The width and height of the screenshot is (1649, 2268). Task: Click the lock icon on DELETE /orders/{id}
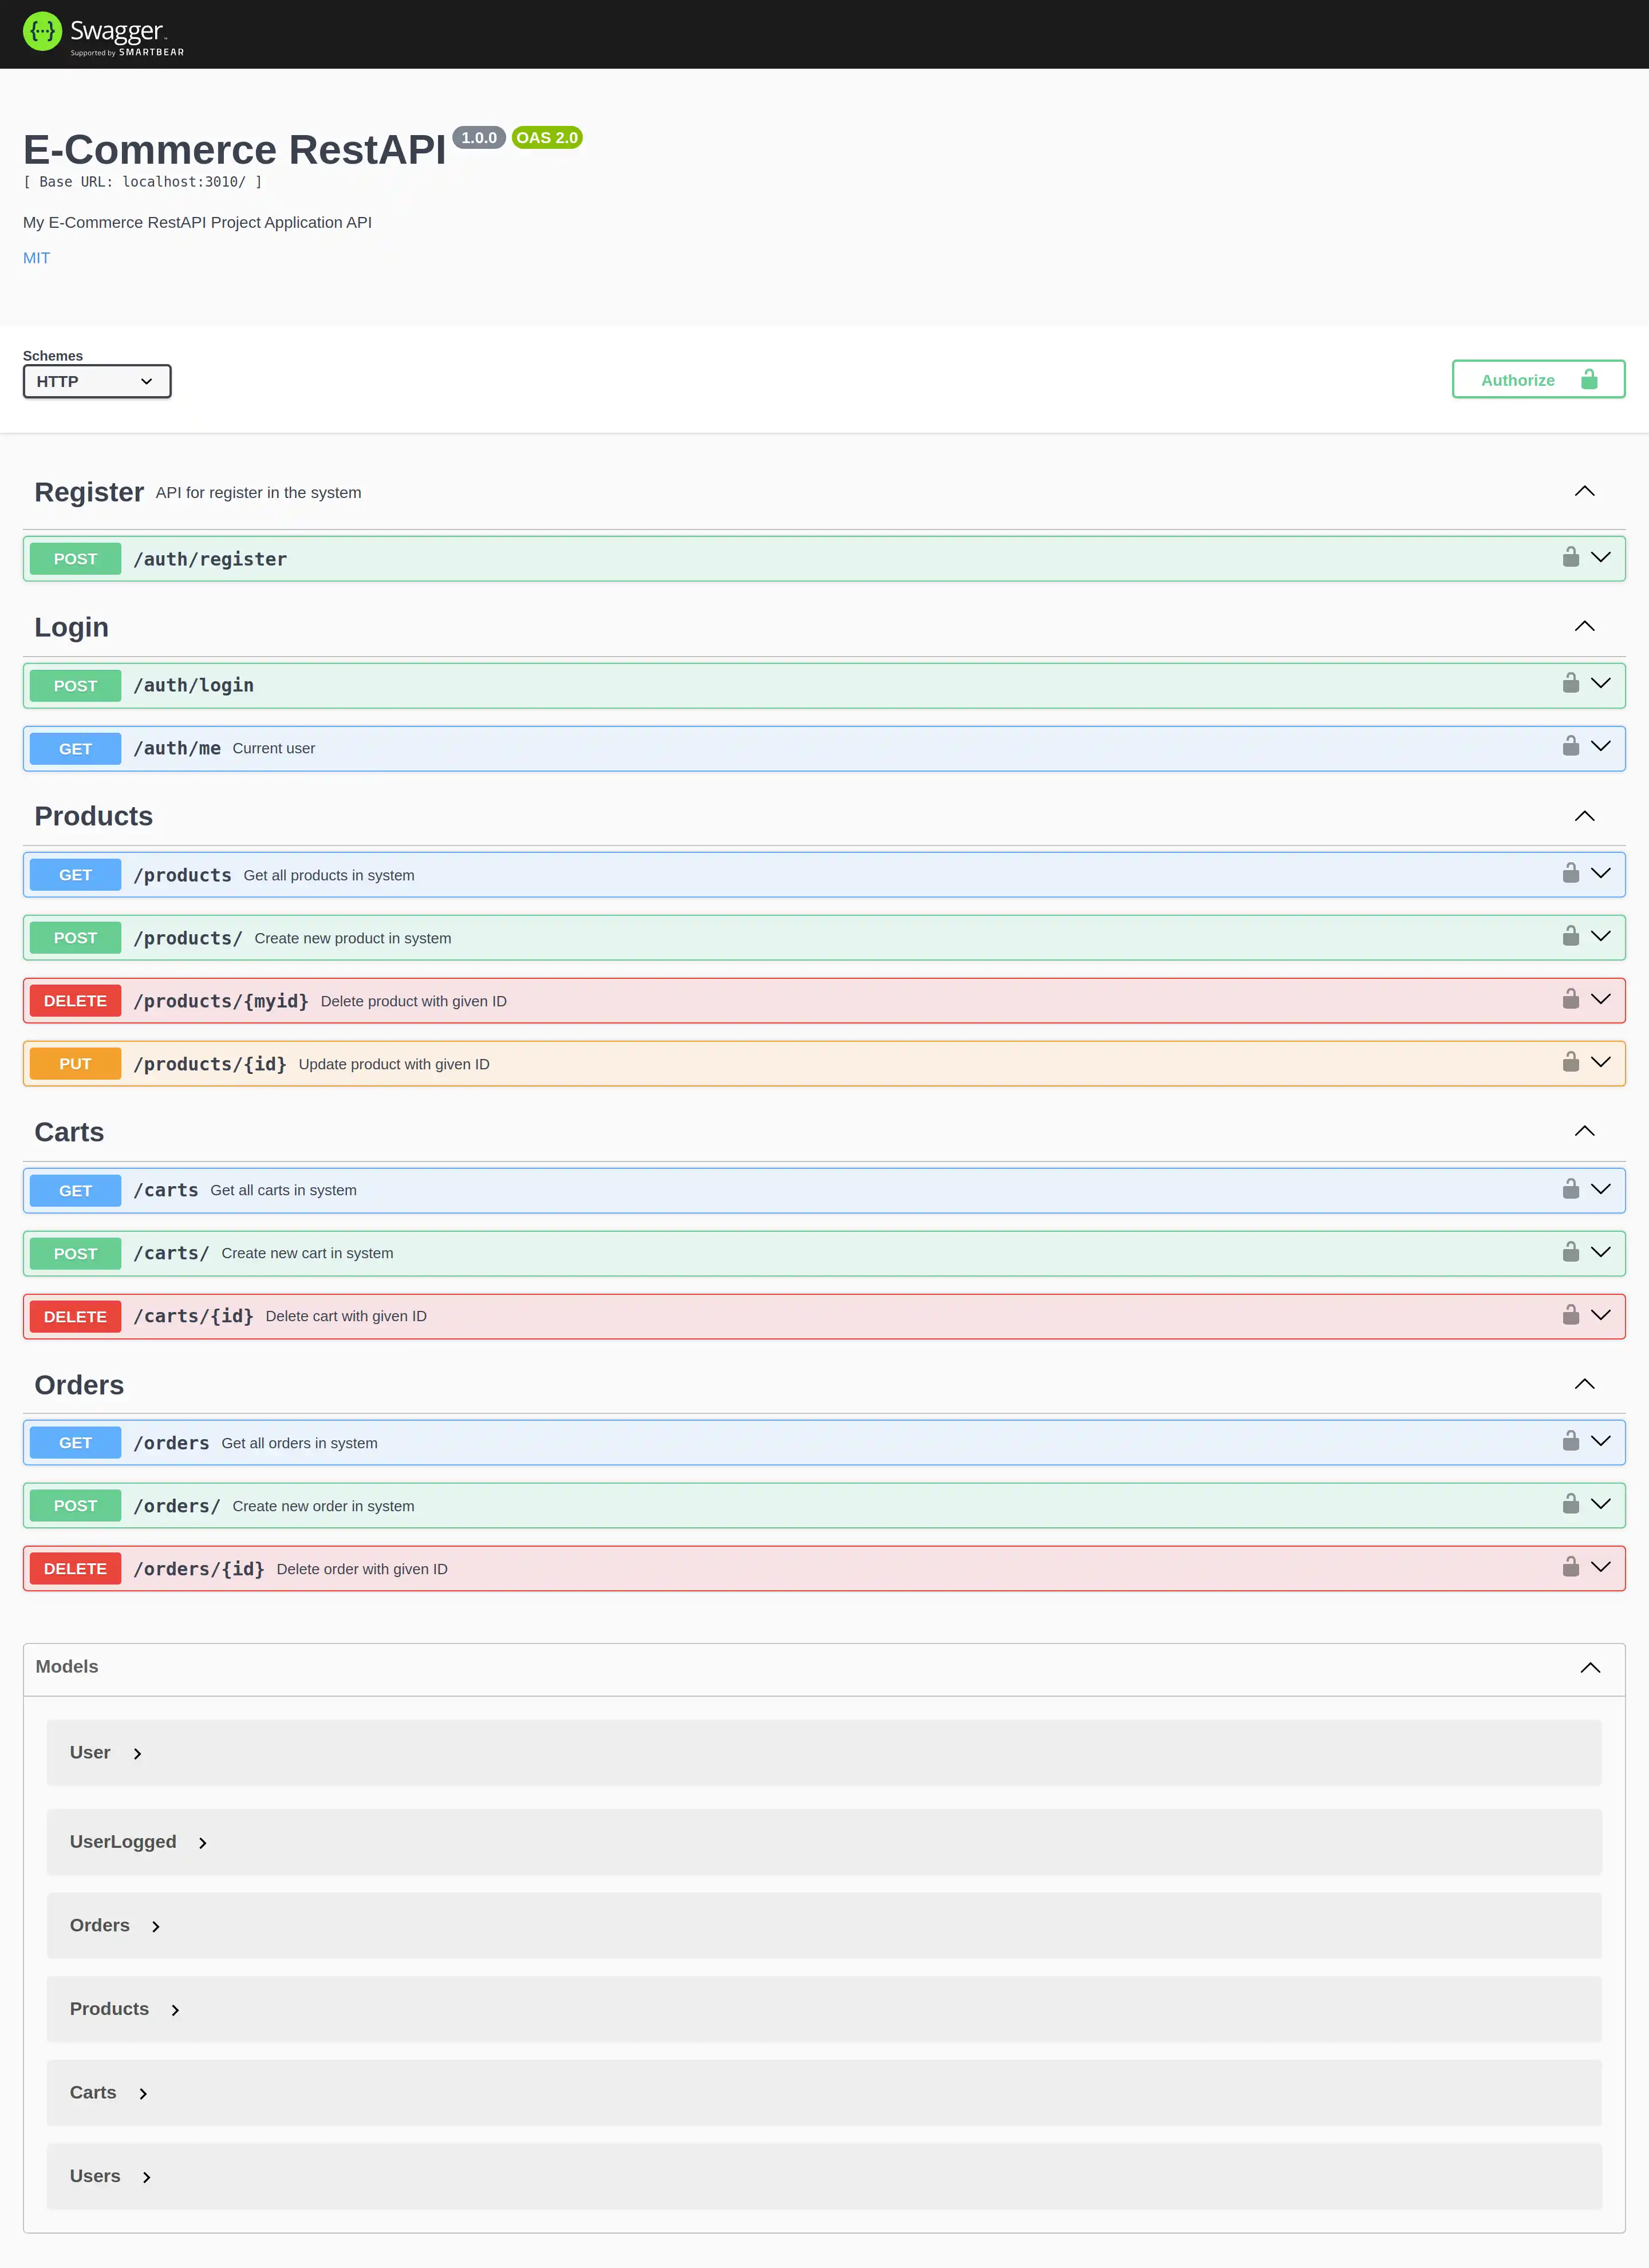(1571, 1567)
